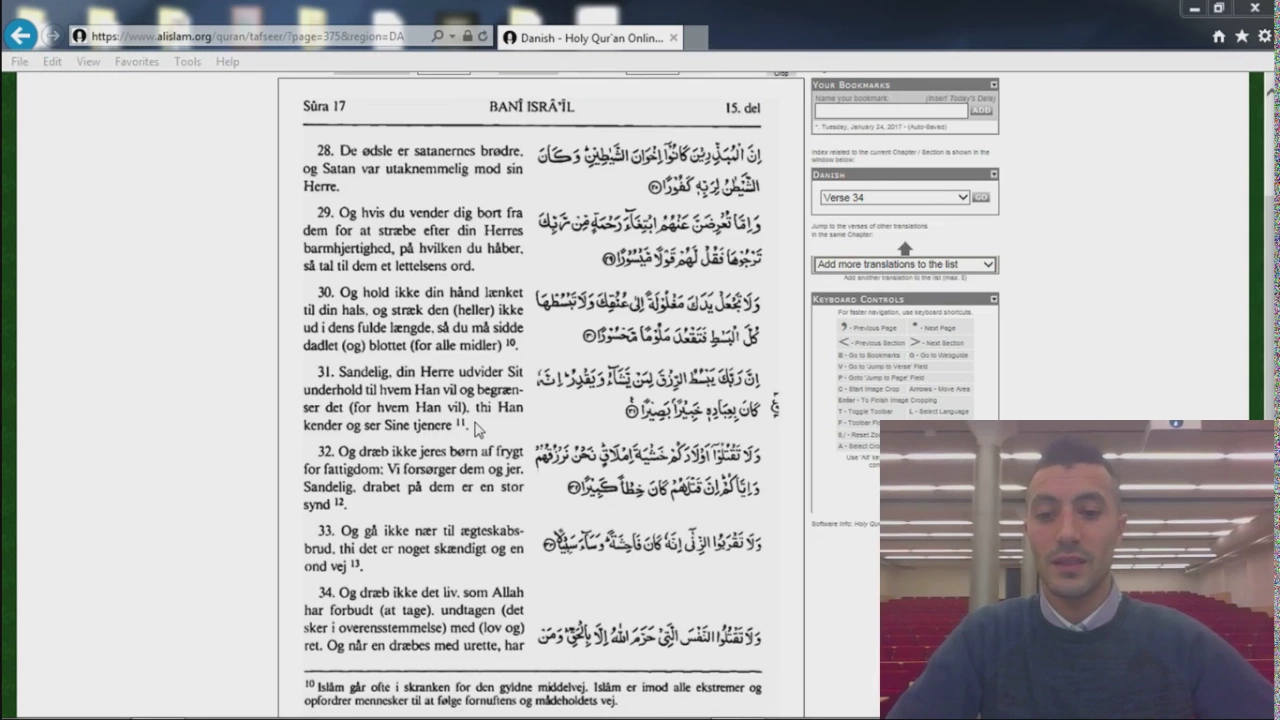Viewport: 1280px width, 720px height.
Task: Click the 'Sûra 17' header text
Action: pos(324,106)
